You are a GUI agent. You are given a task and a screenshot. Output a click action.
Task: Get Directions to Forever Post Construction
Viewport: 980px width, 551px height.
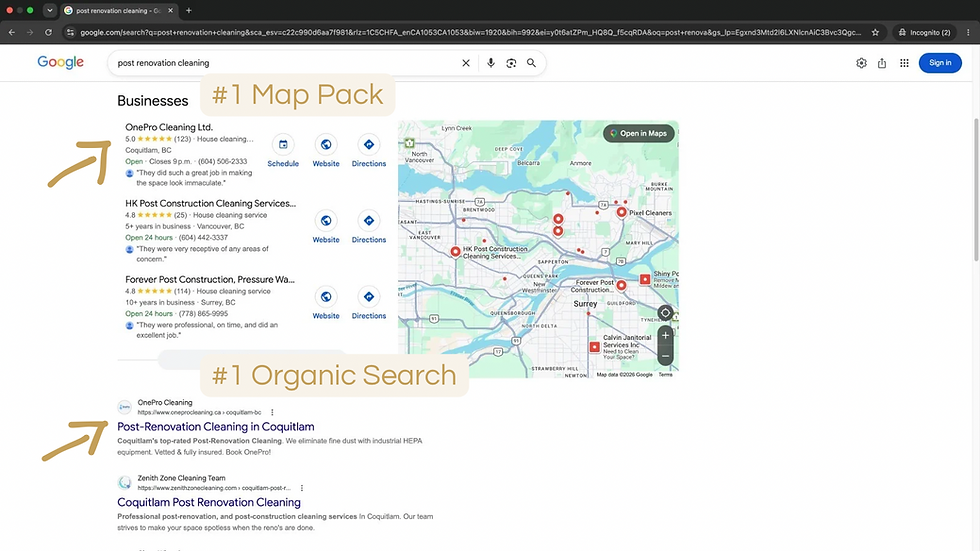tap(369, 304)
